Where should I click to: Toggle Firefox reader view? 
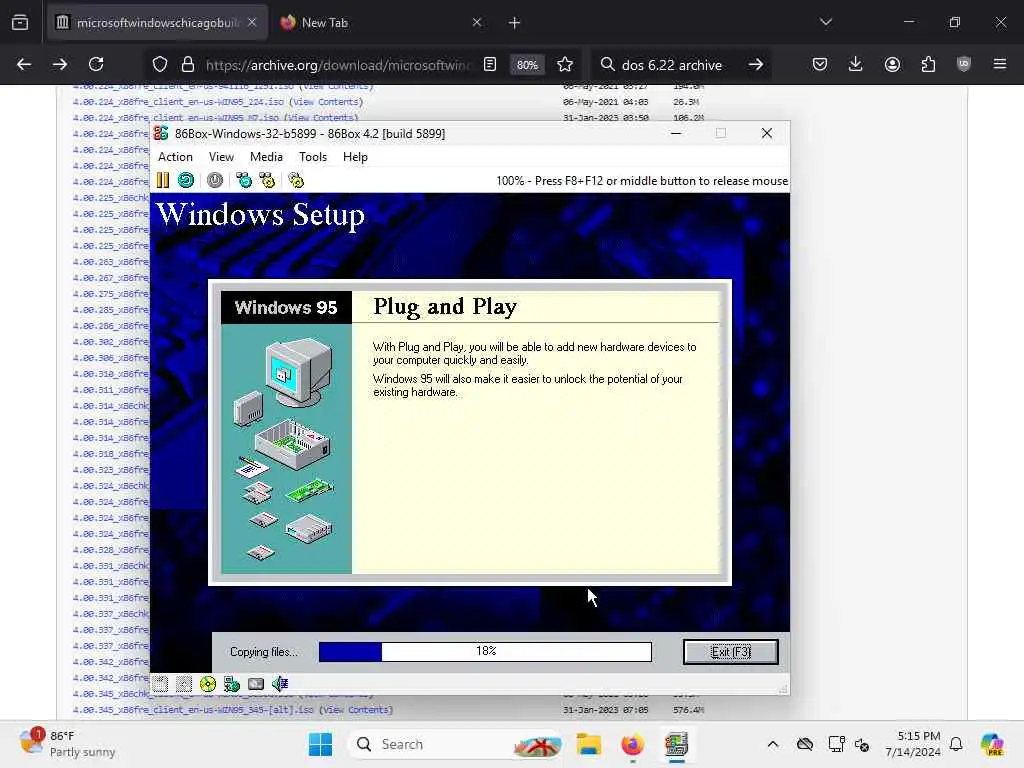(x=490, y=65)
